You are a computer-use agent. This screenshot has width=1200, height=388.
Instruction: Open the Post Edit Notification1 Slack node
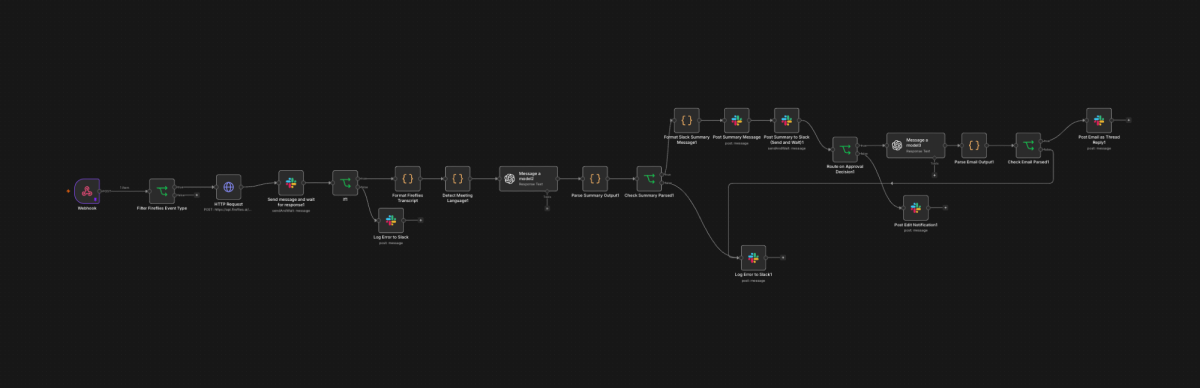[x=915, y=208]
